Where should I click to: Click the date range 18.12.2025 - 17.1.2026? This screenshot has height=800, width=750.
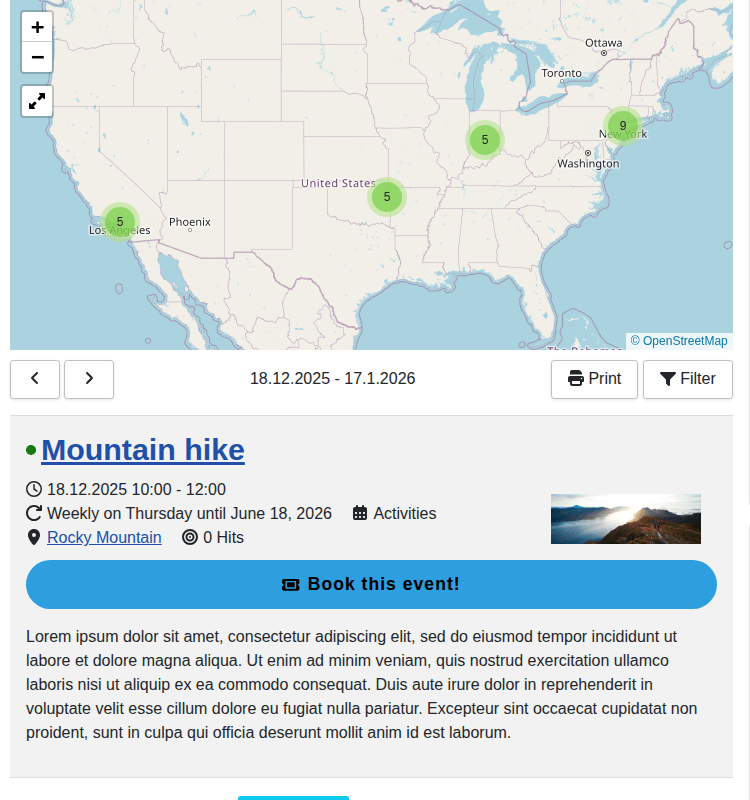pyautogui.click(x=332, y=379)
